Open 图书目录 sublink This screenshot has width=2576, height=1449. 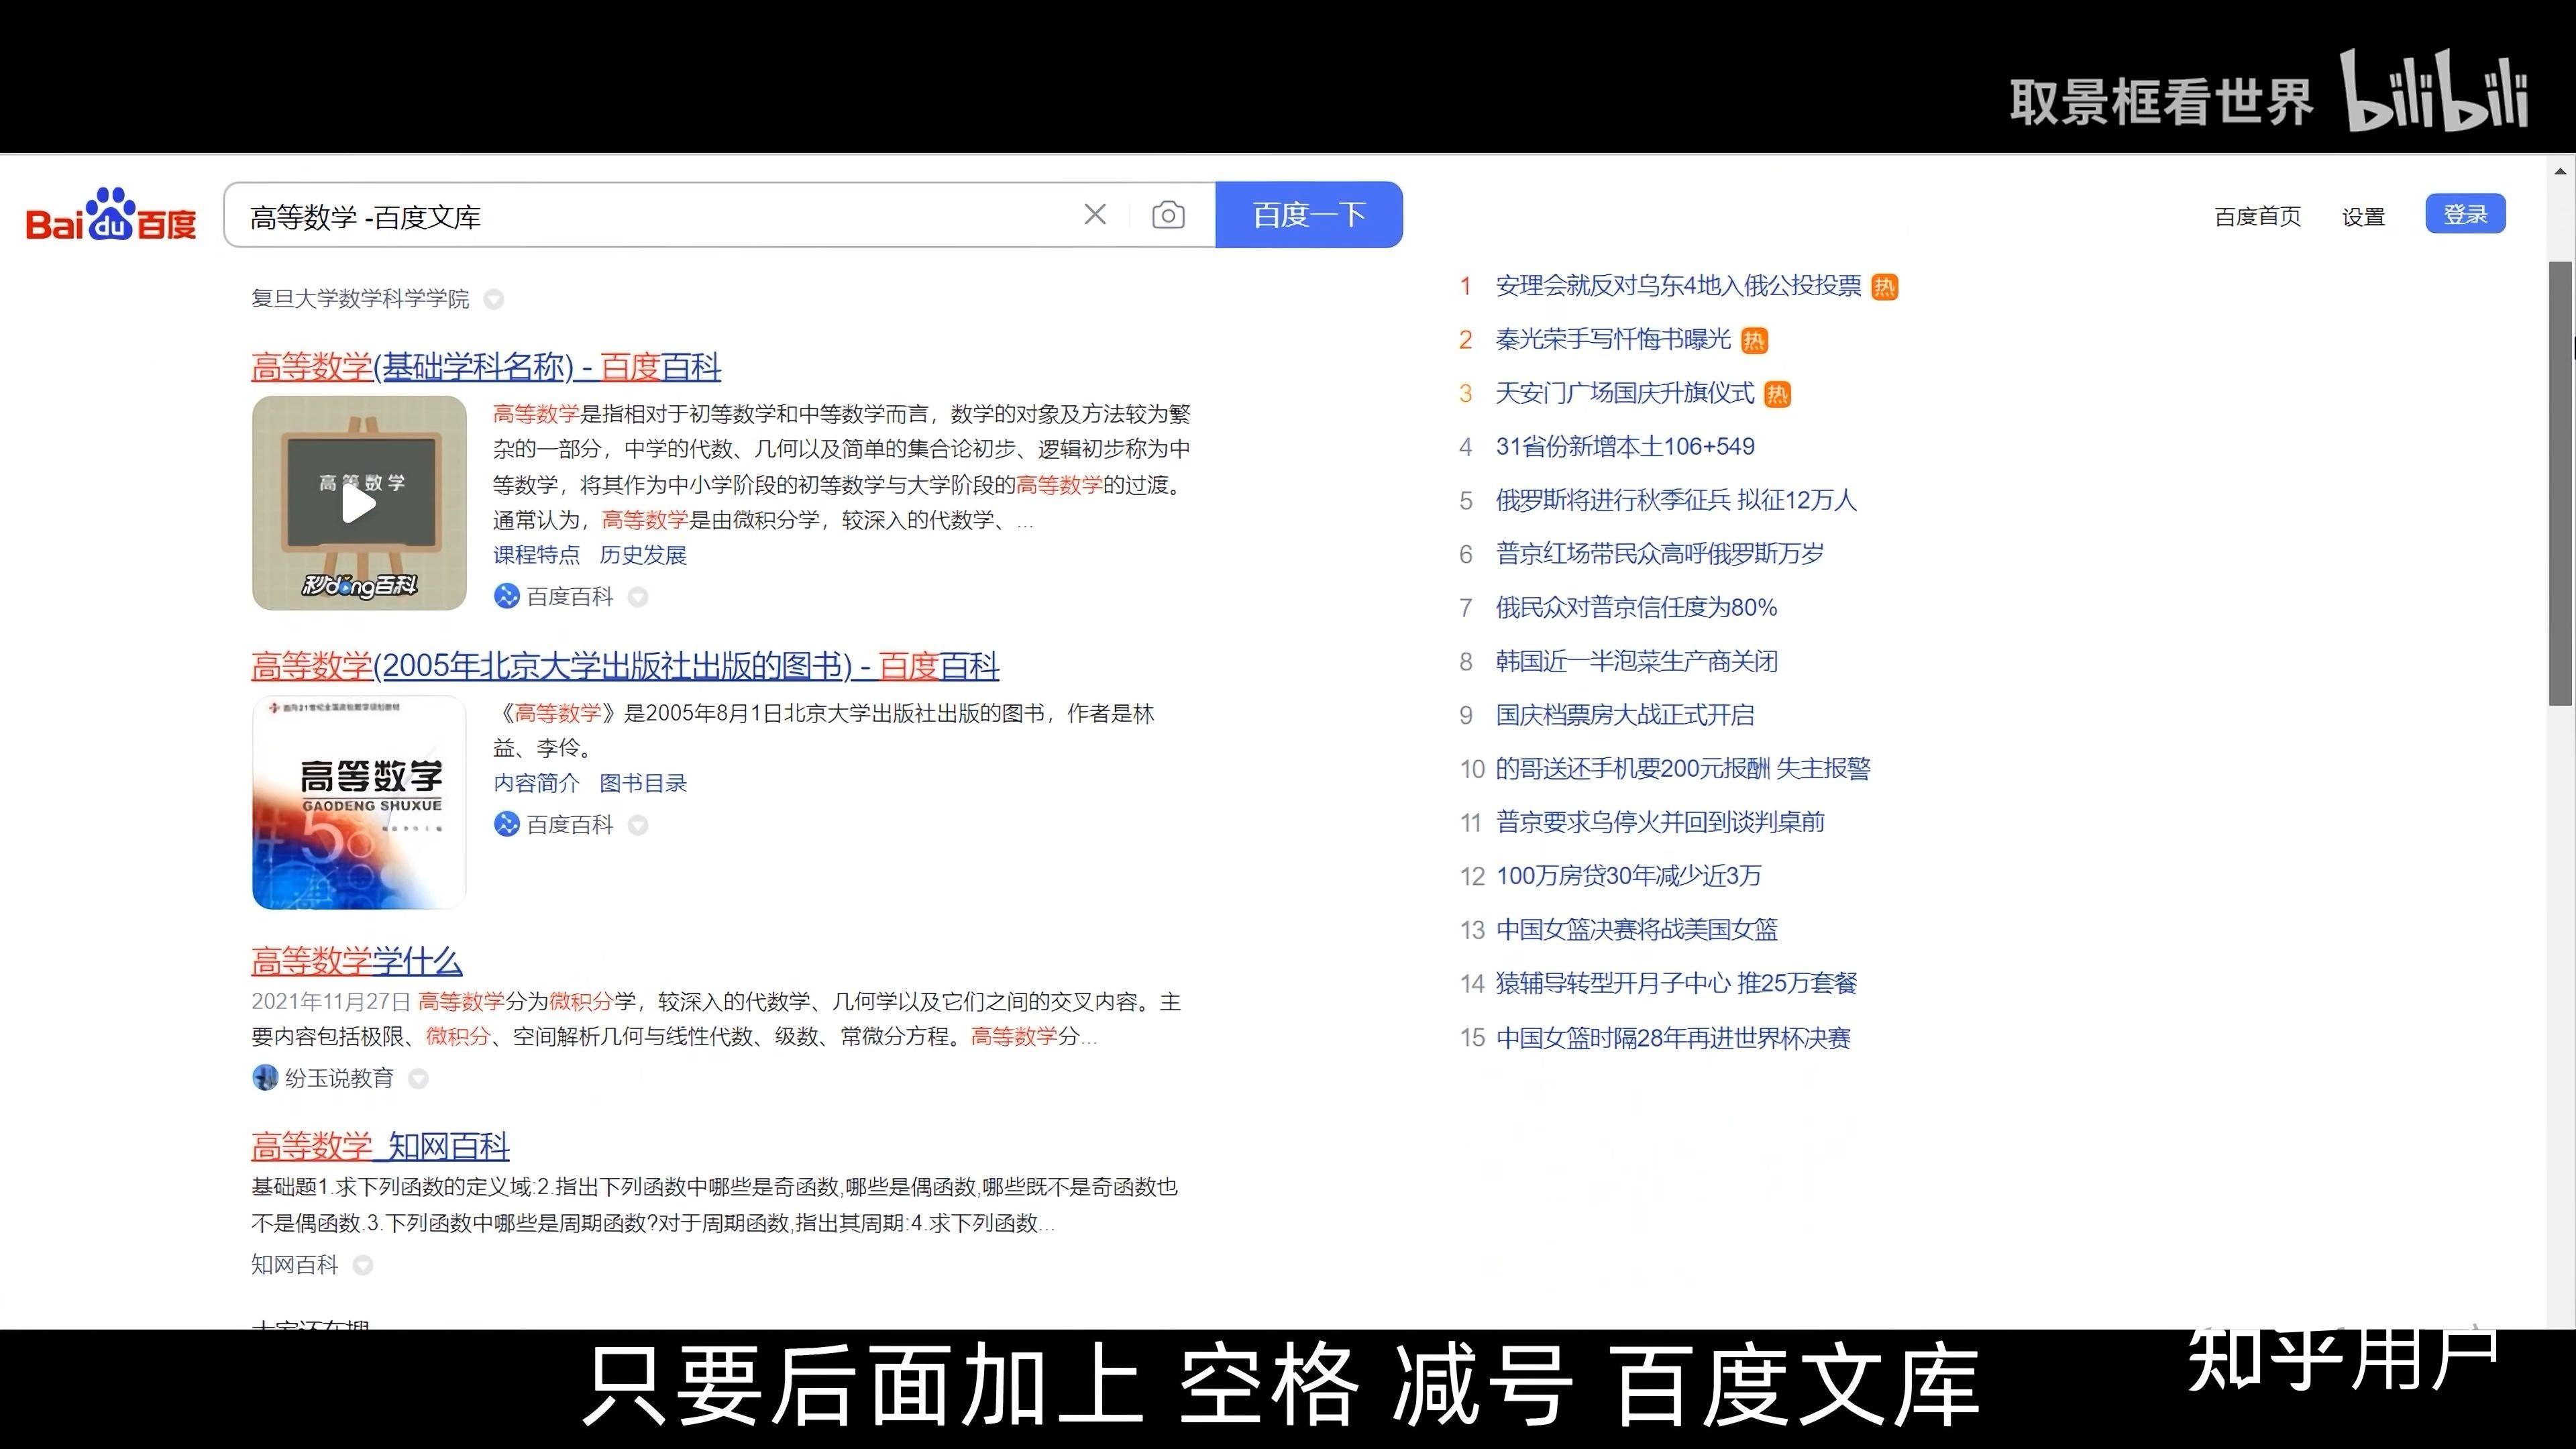pos(643,783)
